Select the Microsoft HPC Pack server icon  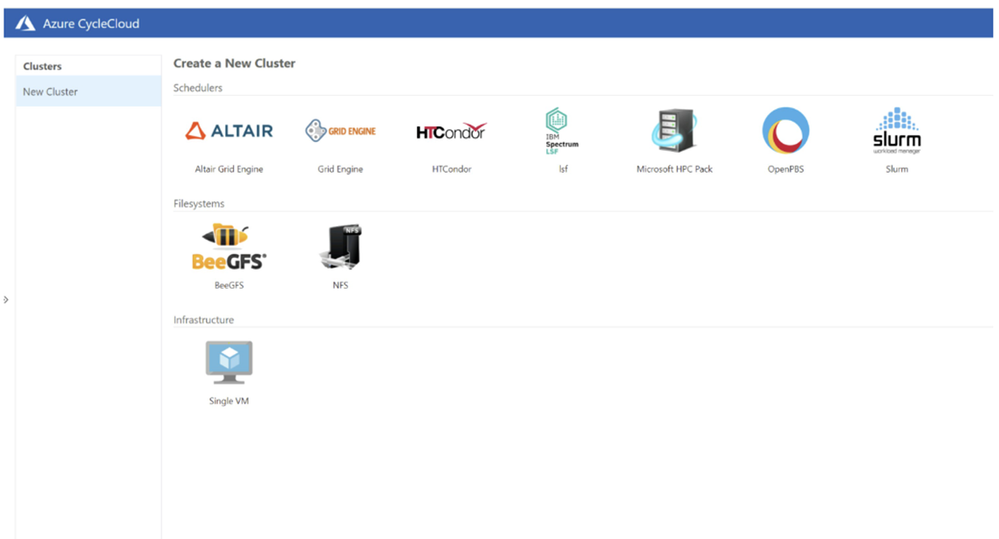[674, 131]
